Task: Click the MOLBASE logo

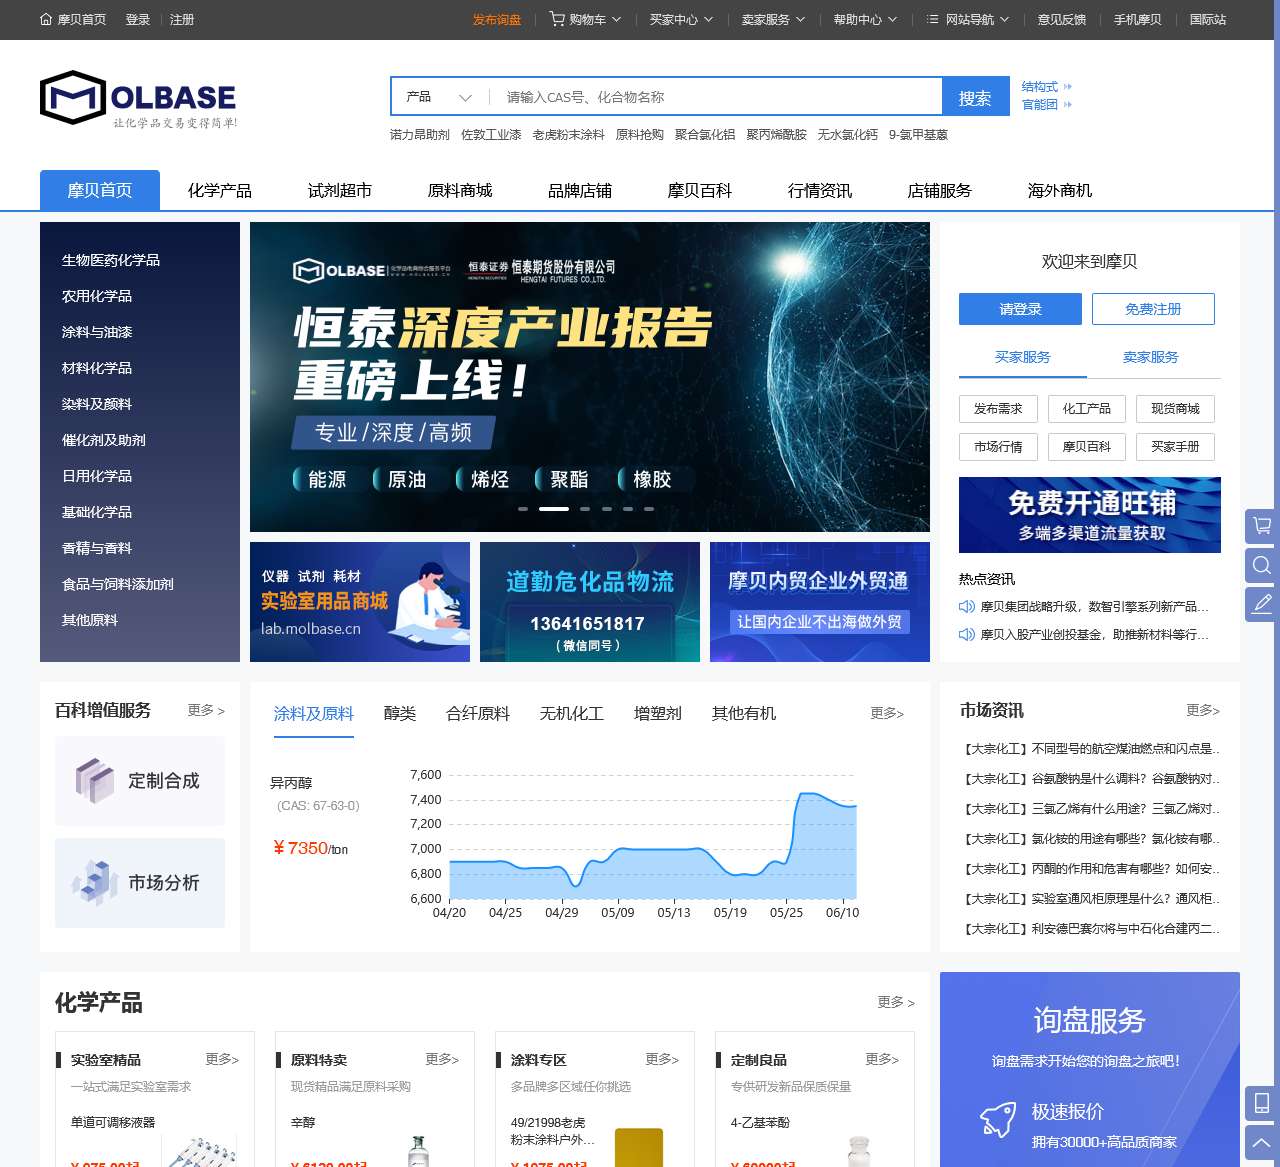Action: [x=138, y=99]
